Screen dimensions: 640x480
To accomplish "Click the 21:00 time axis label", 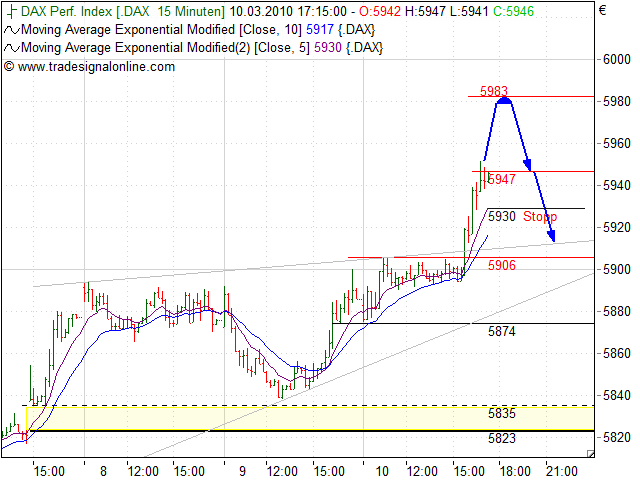I will (562, 471).
